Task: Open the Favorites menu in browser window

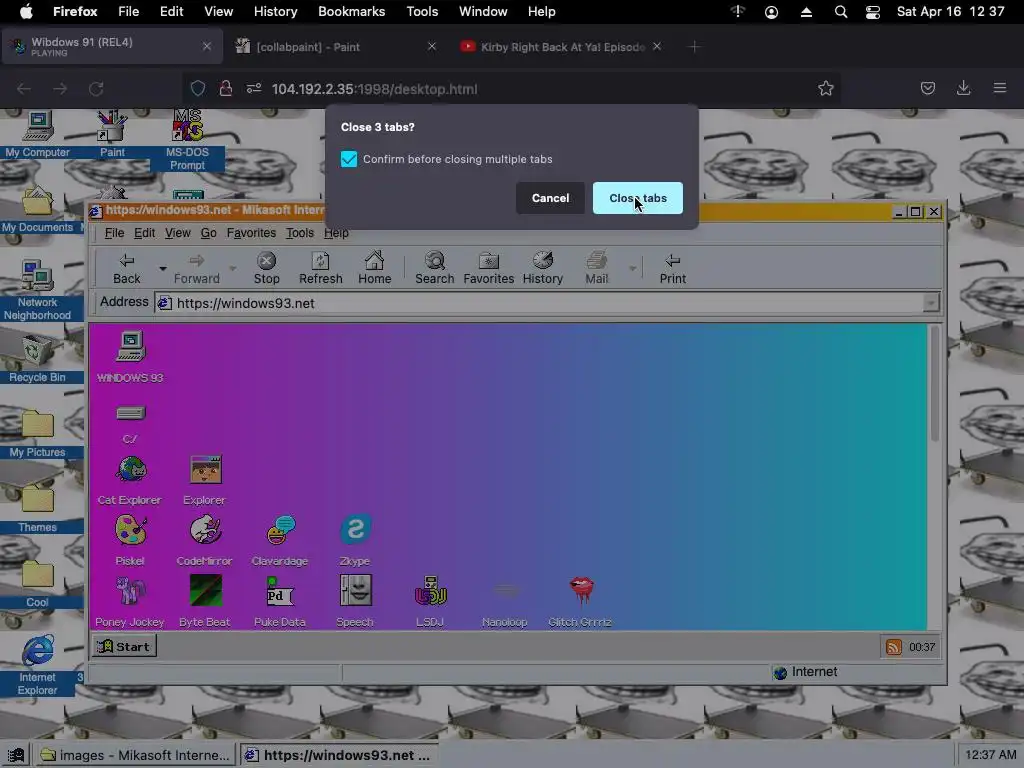Action: (251, 233)
